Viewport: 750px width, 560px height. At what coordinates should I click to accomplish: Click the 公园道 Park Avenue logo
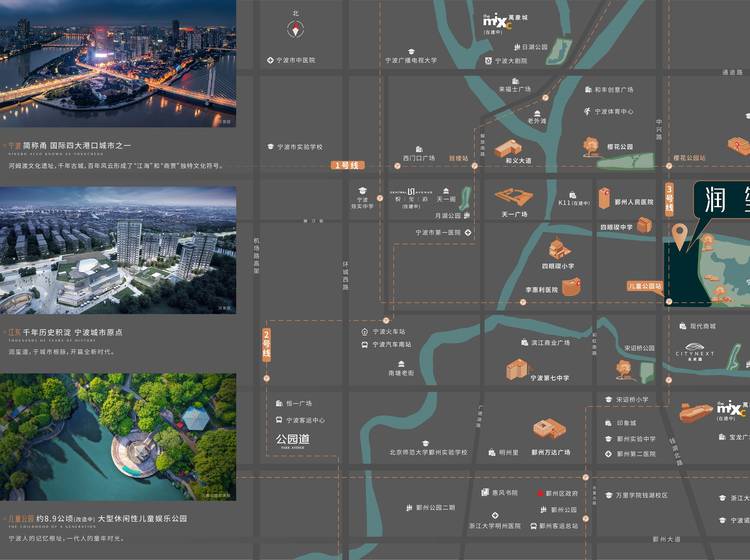pos(295,439)
